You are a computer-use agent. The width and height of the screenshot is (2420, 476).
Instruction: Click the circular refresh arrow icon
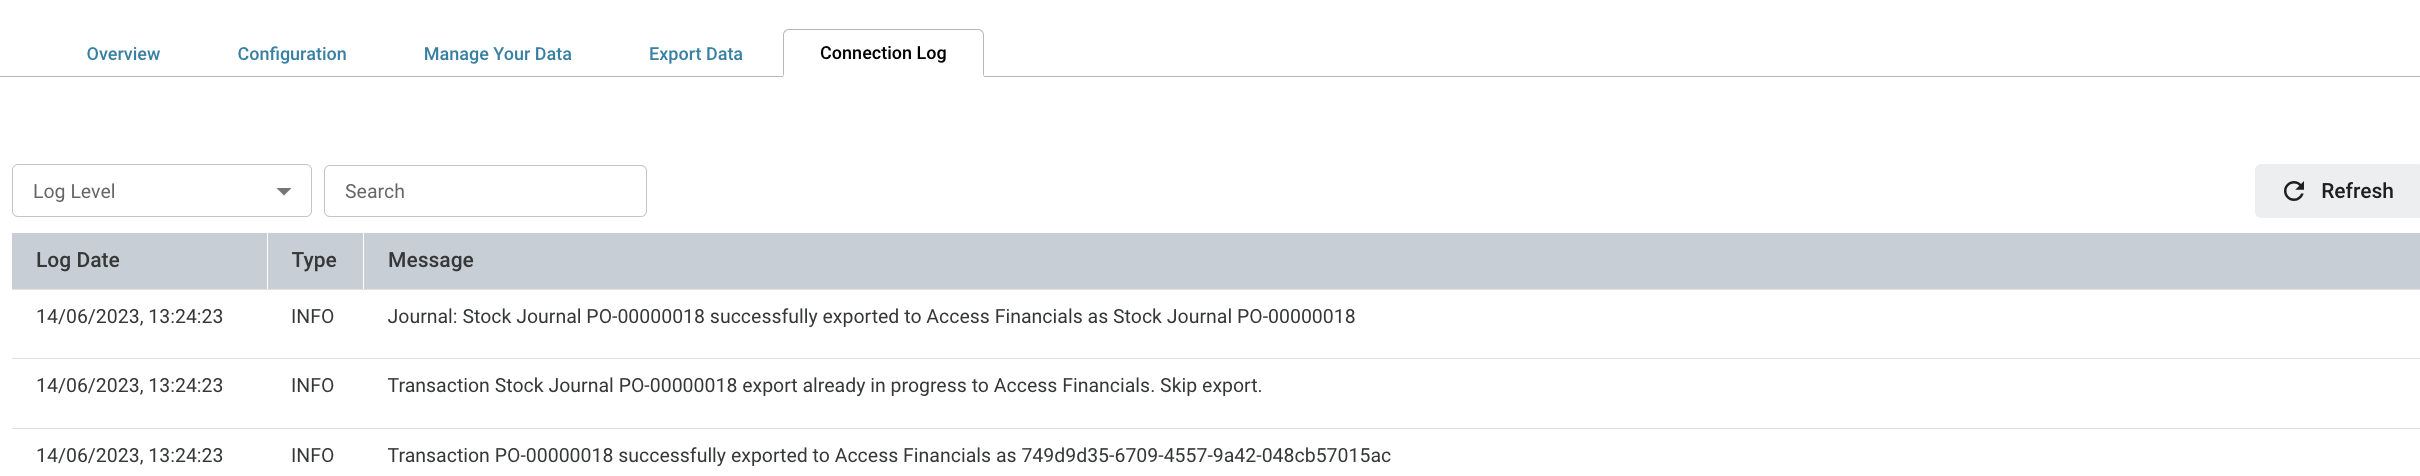coord(2294,191)
